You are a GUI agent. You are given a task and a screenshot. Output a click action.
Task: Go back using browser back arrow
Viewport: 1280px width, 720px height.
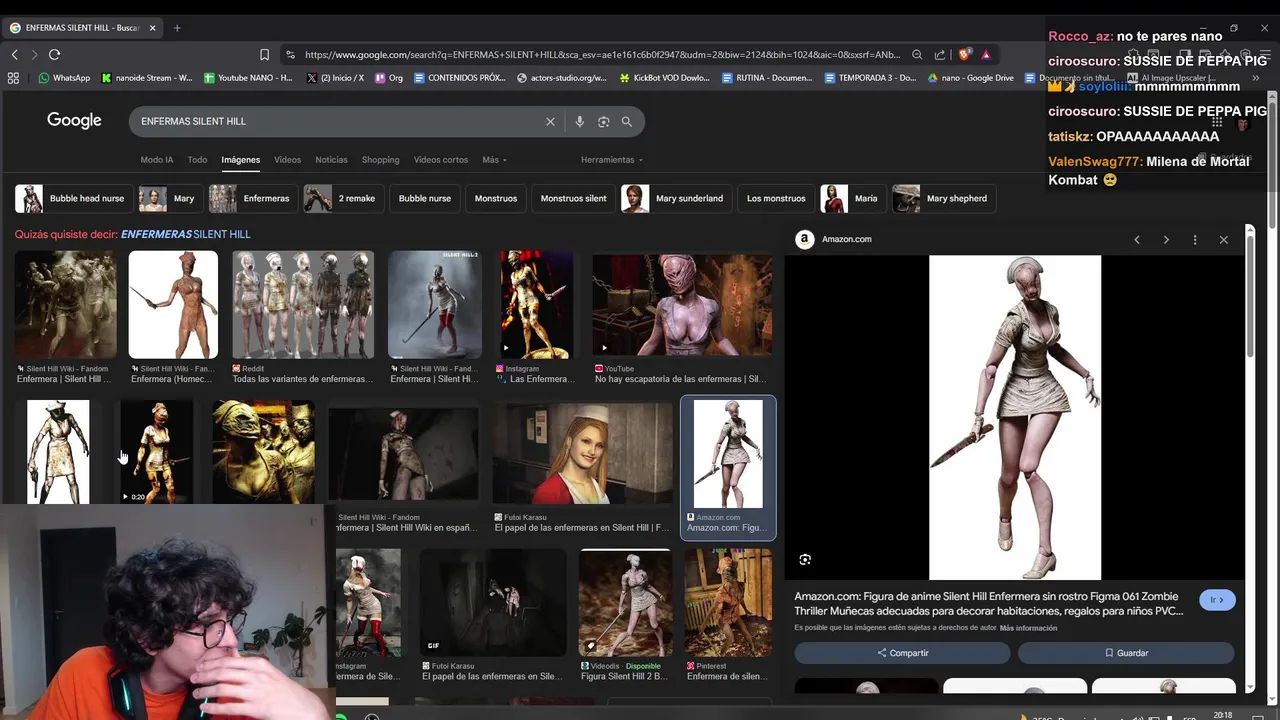click(14, 55)
